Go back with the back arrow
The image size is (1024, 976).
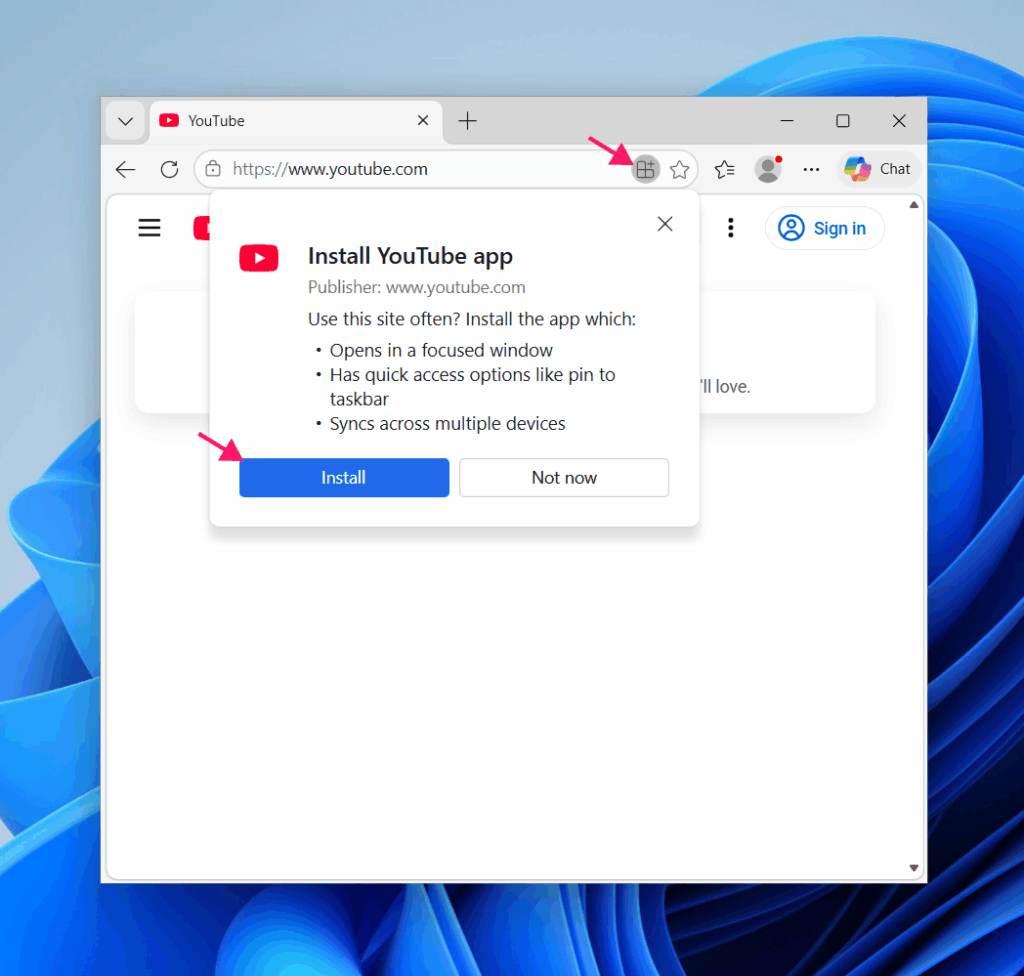tap(125, 170)
